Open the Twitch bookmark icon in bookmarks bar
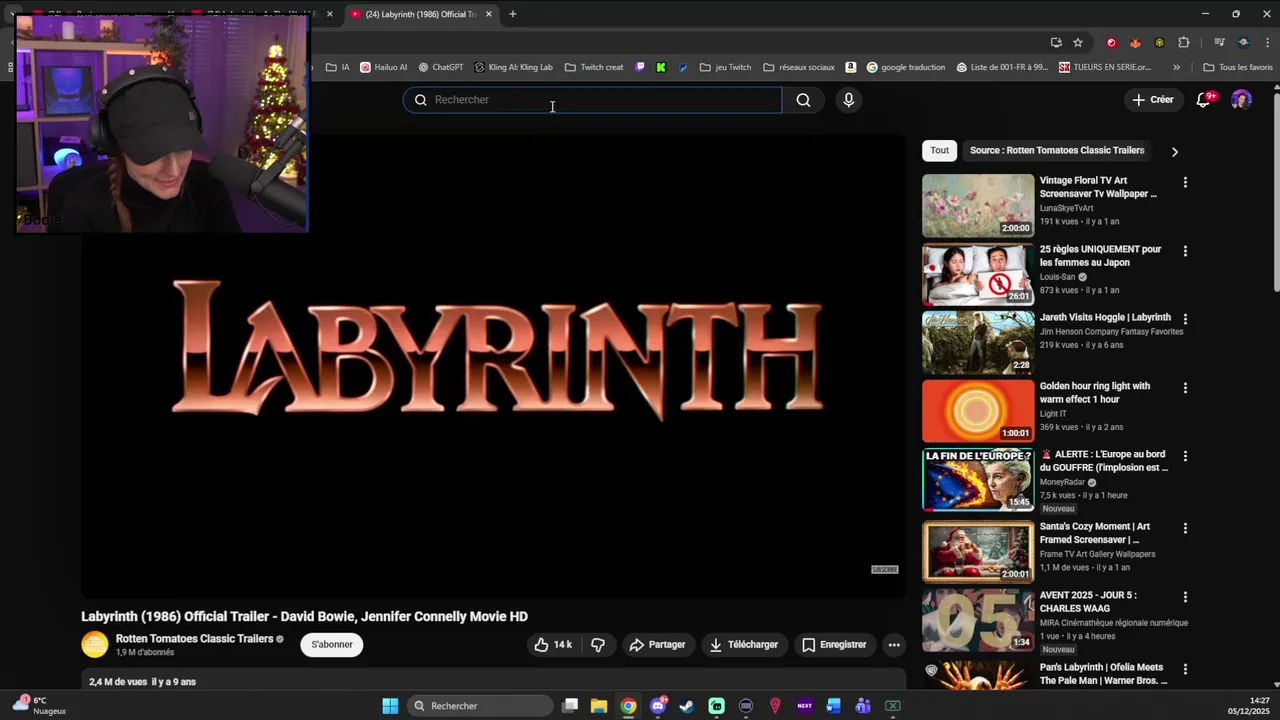The height and width of the screenshot is (720, 1280). coord(641,67)
